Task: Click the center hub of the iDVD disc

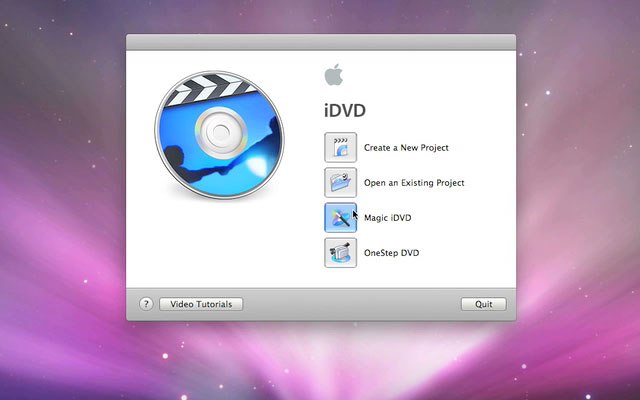Action: click(x=220, y=129)
